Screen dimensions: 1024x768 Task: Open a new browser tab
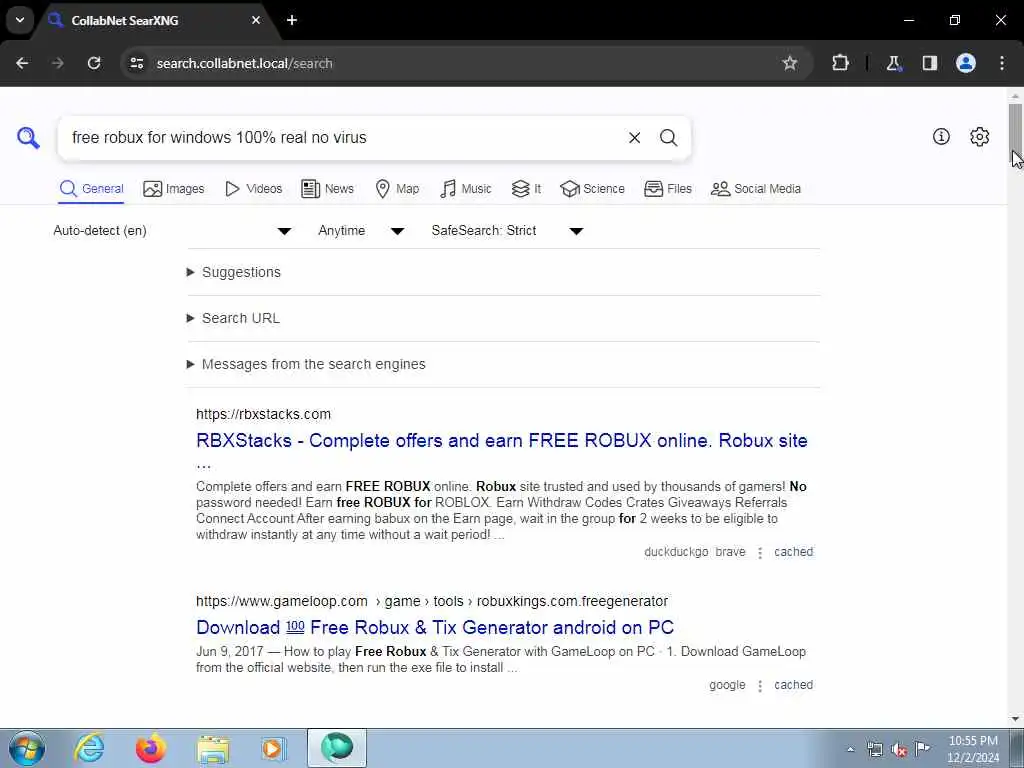292,20
